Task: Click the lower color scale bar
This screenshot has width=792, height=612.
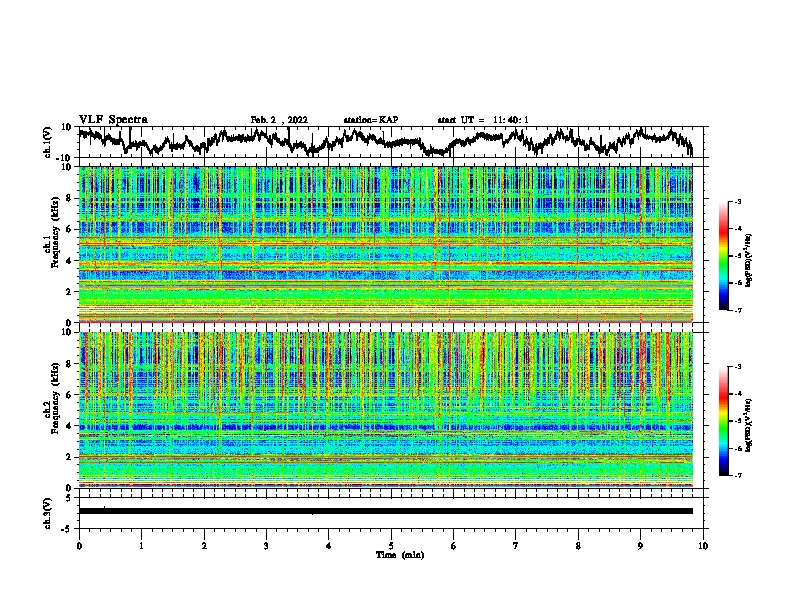Action: coord(724,421)
